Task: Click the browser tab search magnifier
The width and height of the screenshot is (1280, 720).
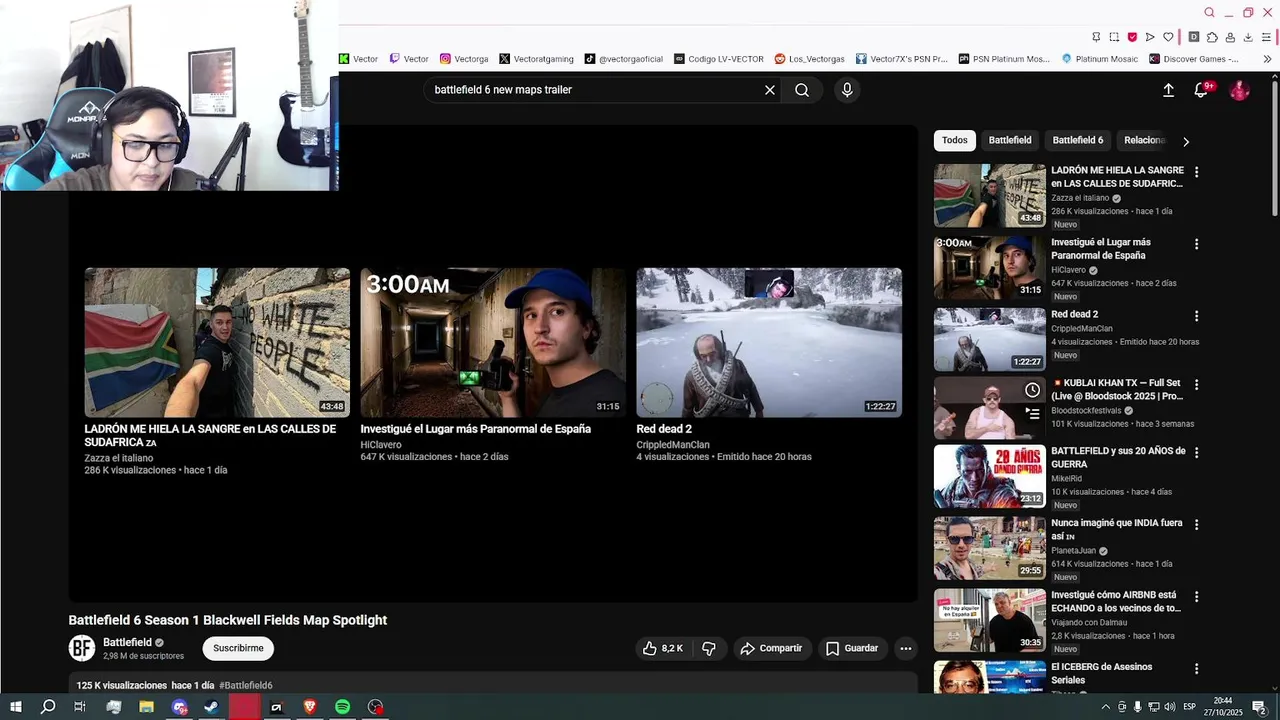Action: pos(1209,13)
